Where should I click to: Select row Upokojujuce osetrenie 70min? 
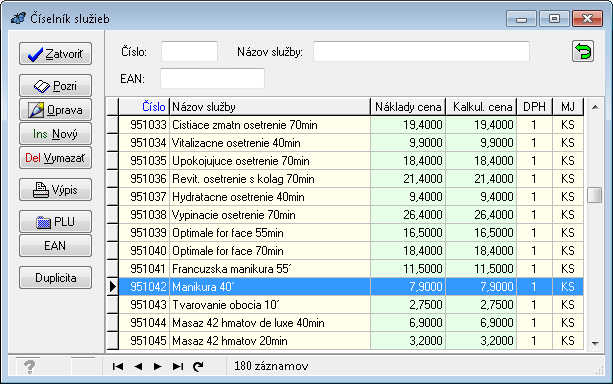click(x=351, y=161)
